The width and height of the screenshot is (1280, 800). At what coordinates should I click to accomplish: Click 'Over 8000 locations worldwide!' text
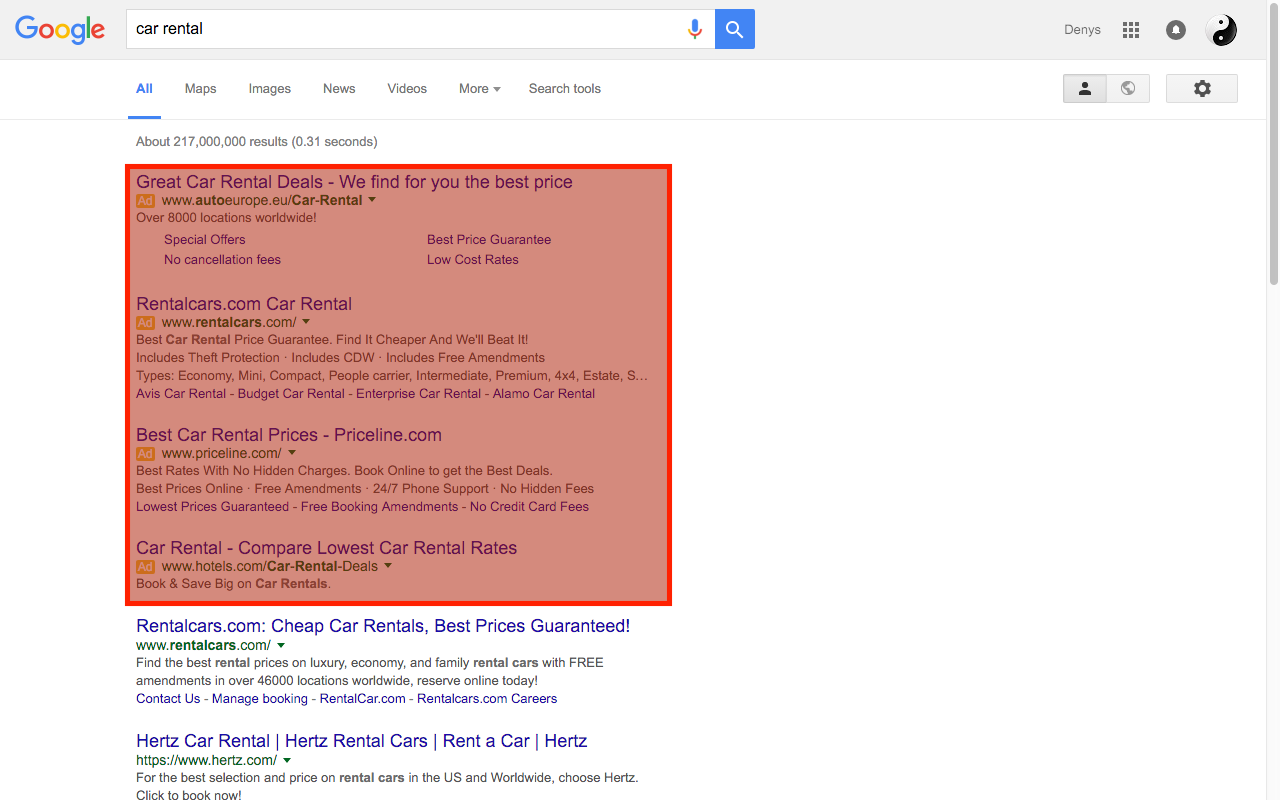[226, 218]
